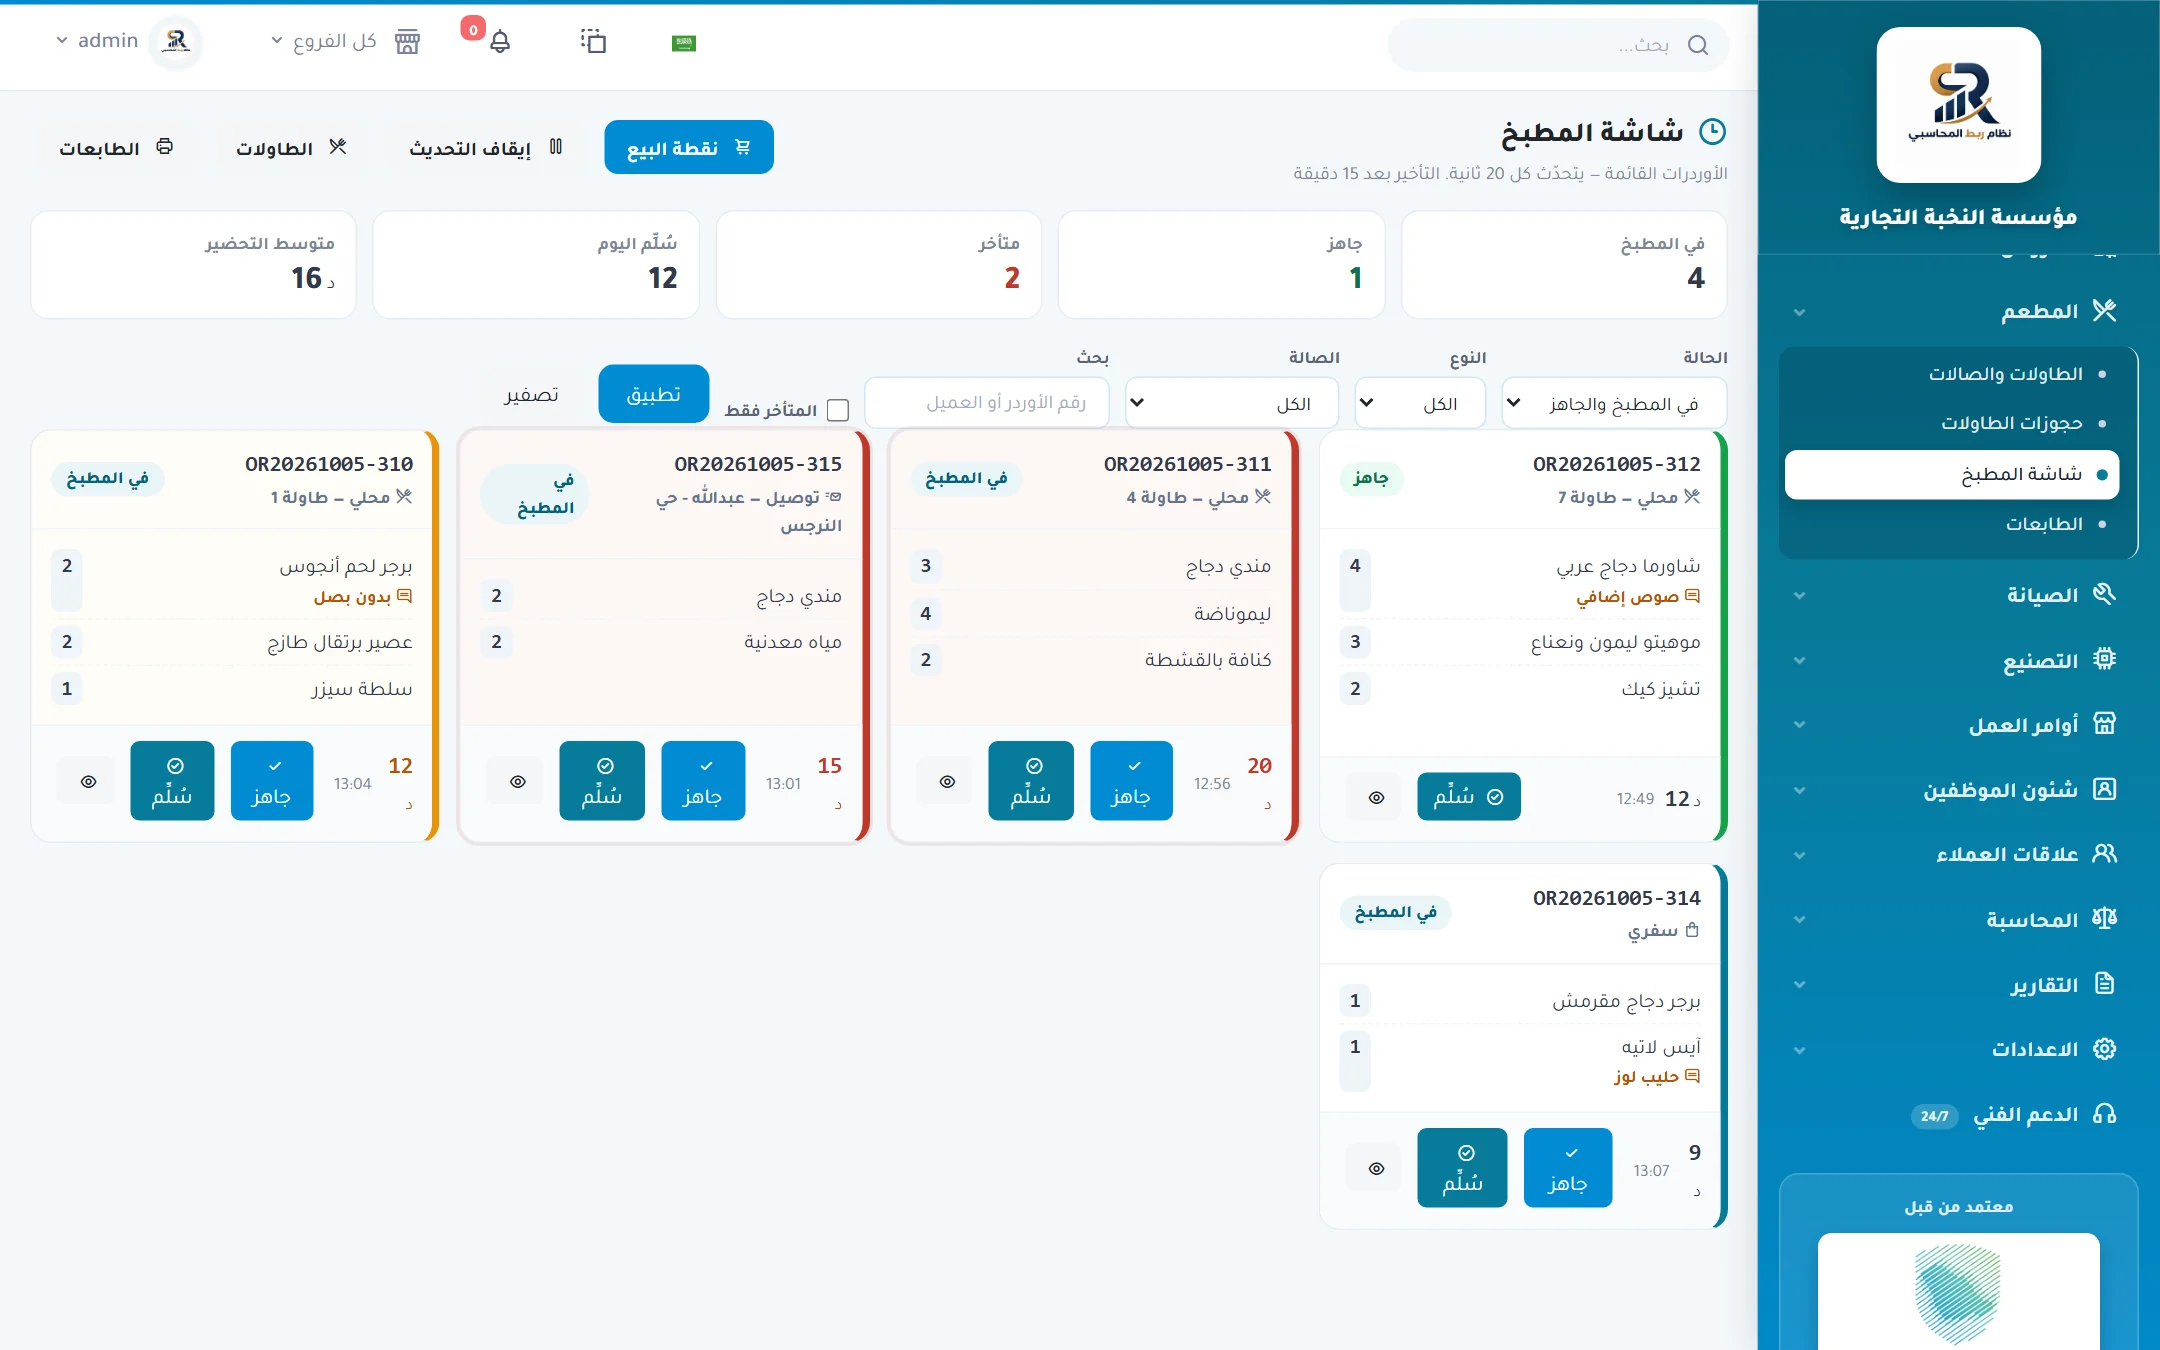2160x1350 pixels.
Task: Open the الحالة status dropdown
Action: (x=1614, y=403)
